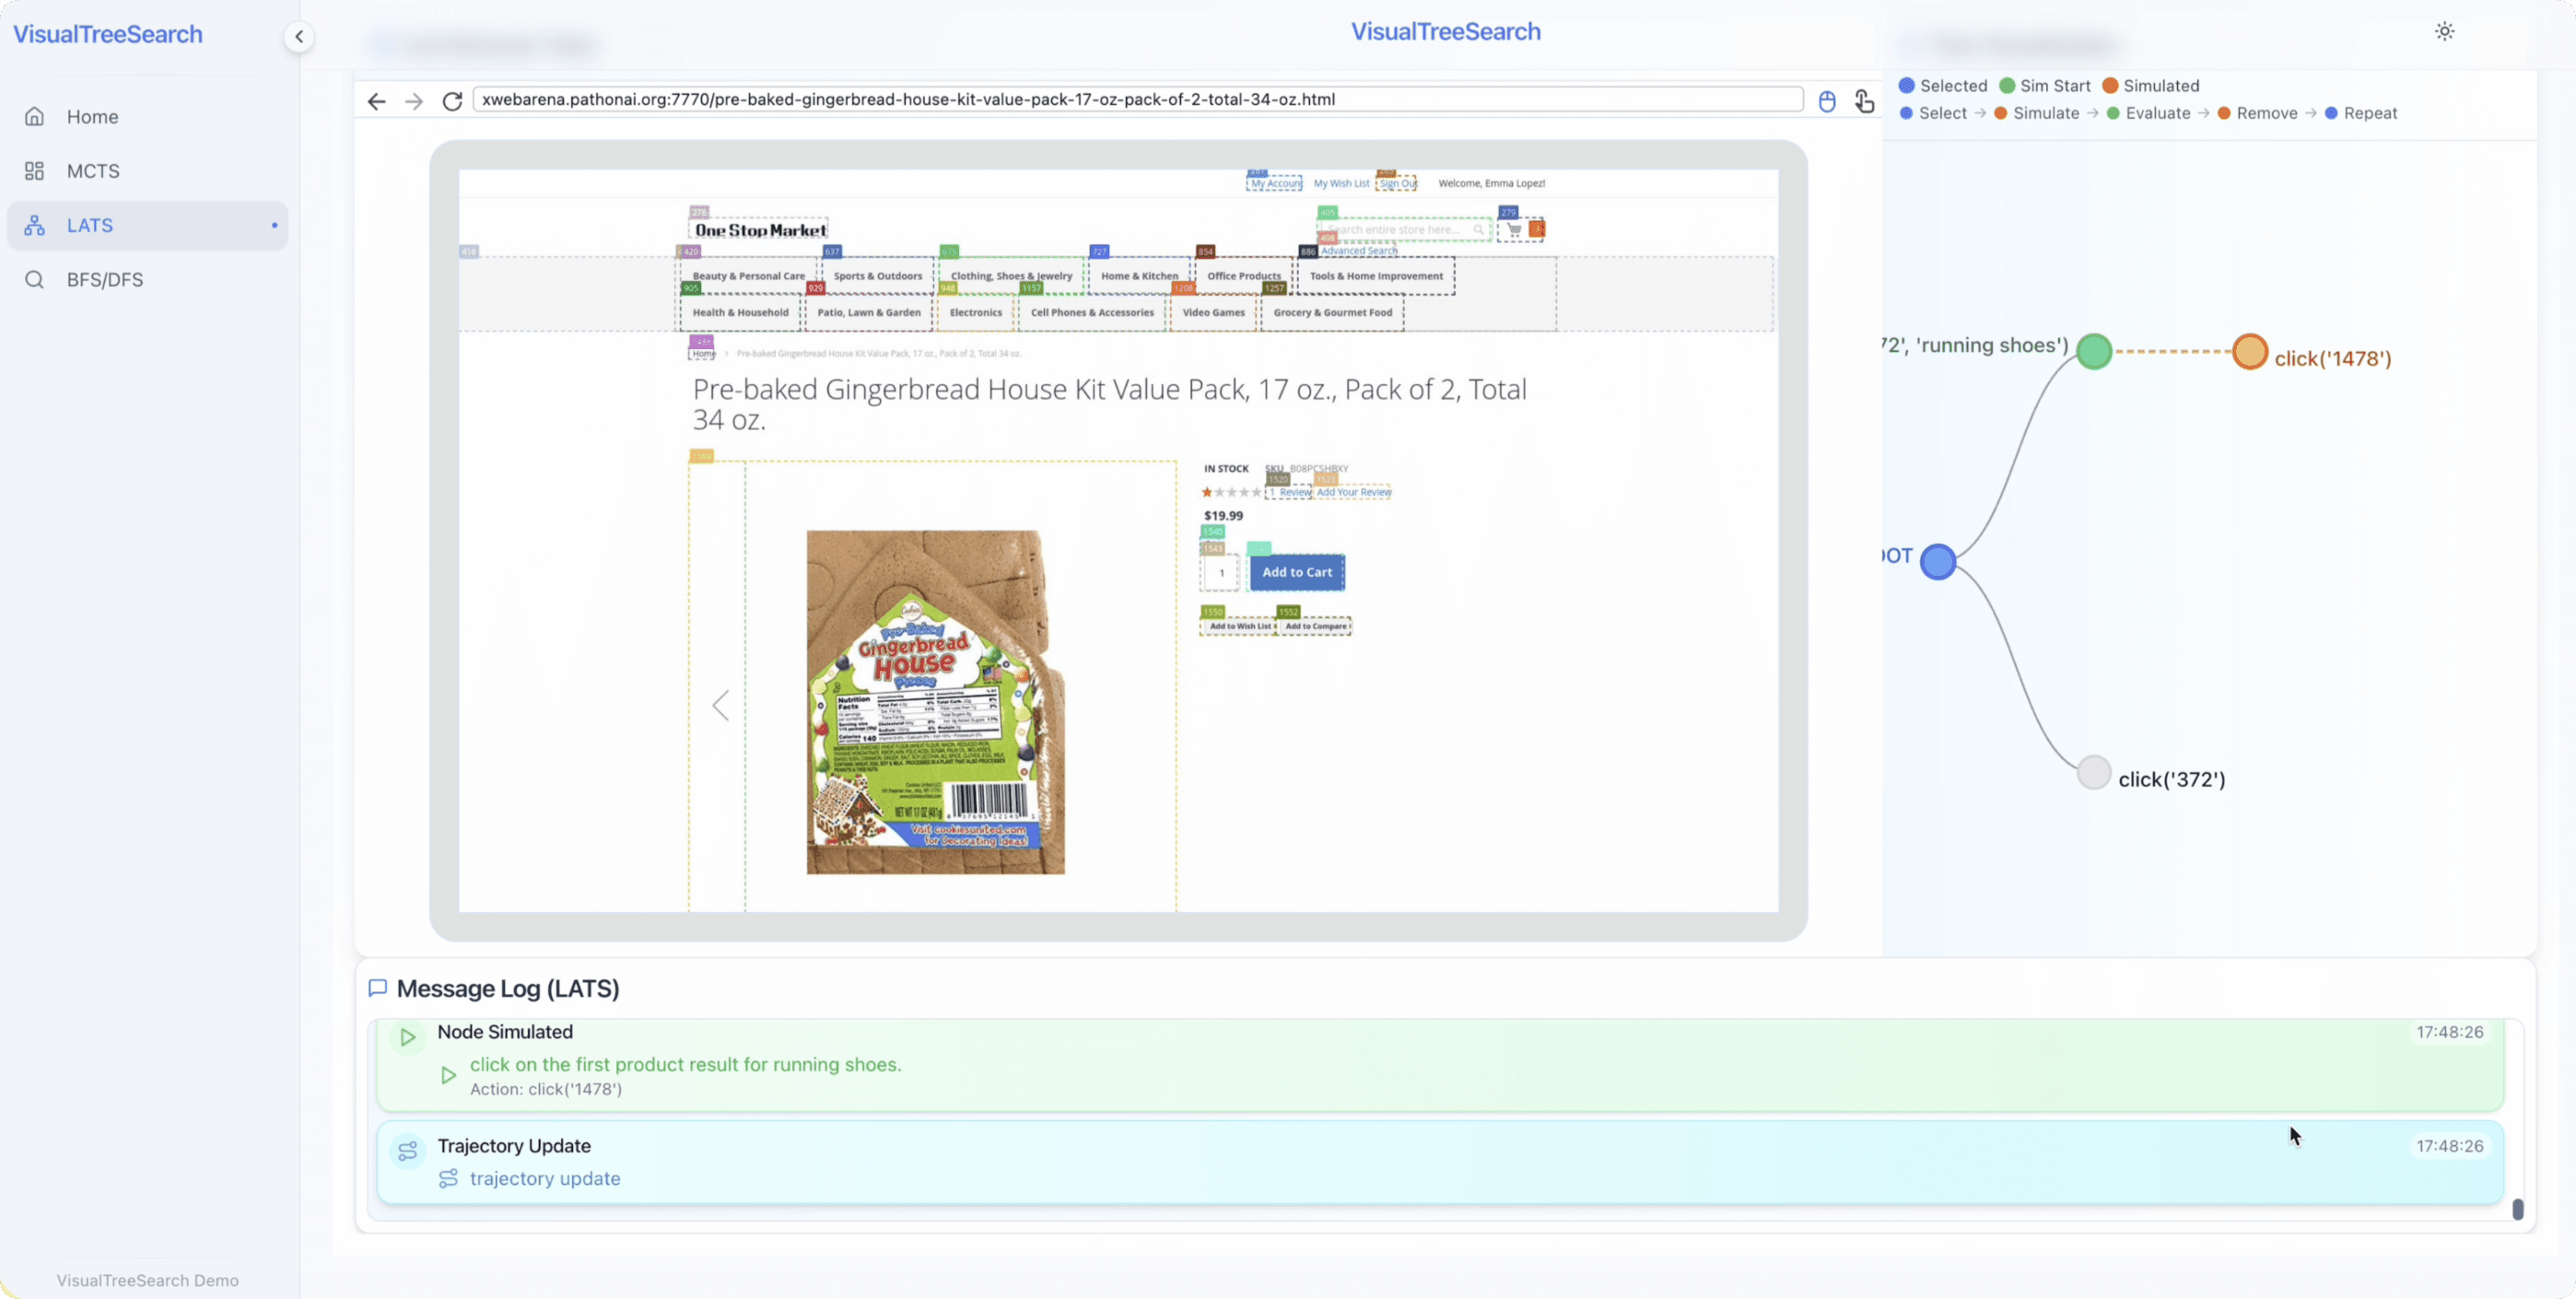Click the trajectory icon beside Trajectory Update
The image size is (2576, 1299).
click(408, 1150)
